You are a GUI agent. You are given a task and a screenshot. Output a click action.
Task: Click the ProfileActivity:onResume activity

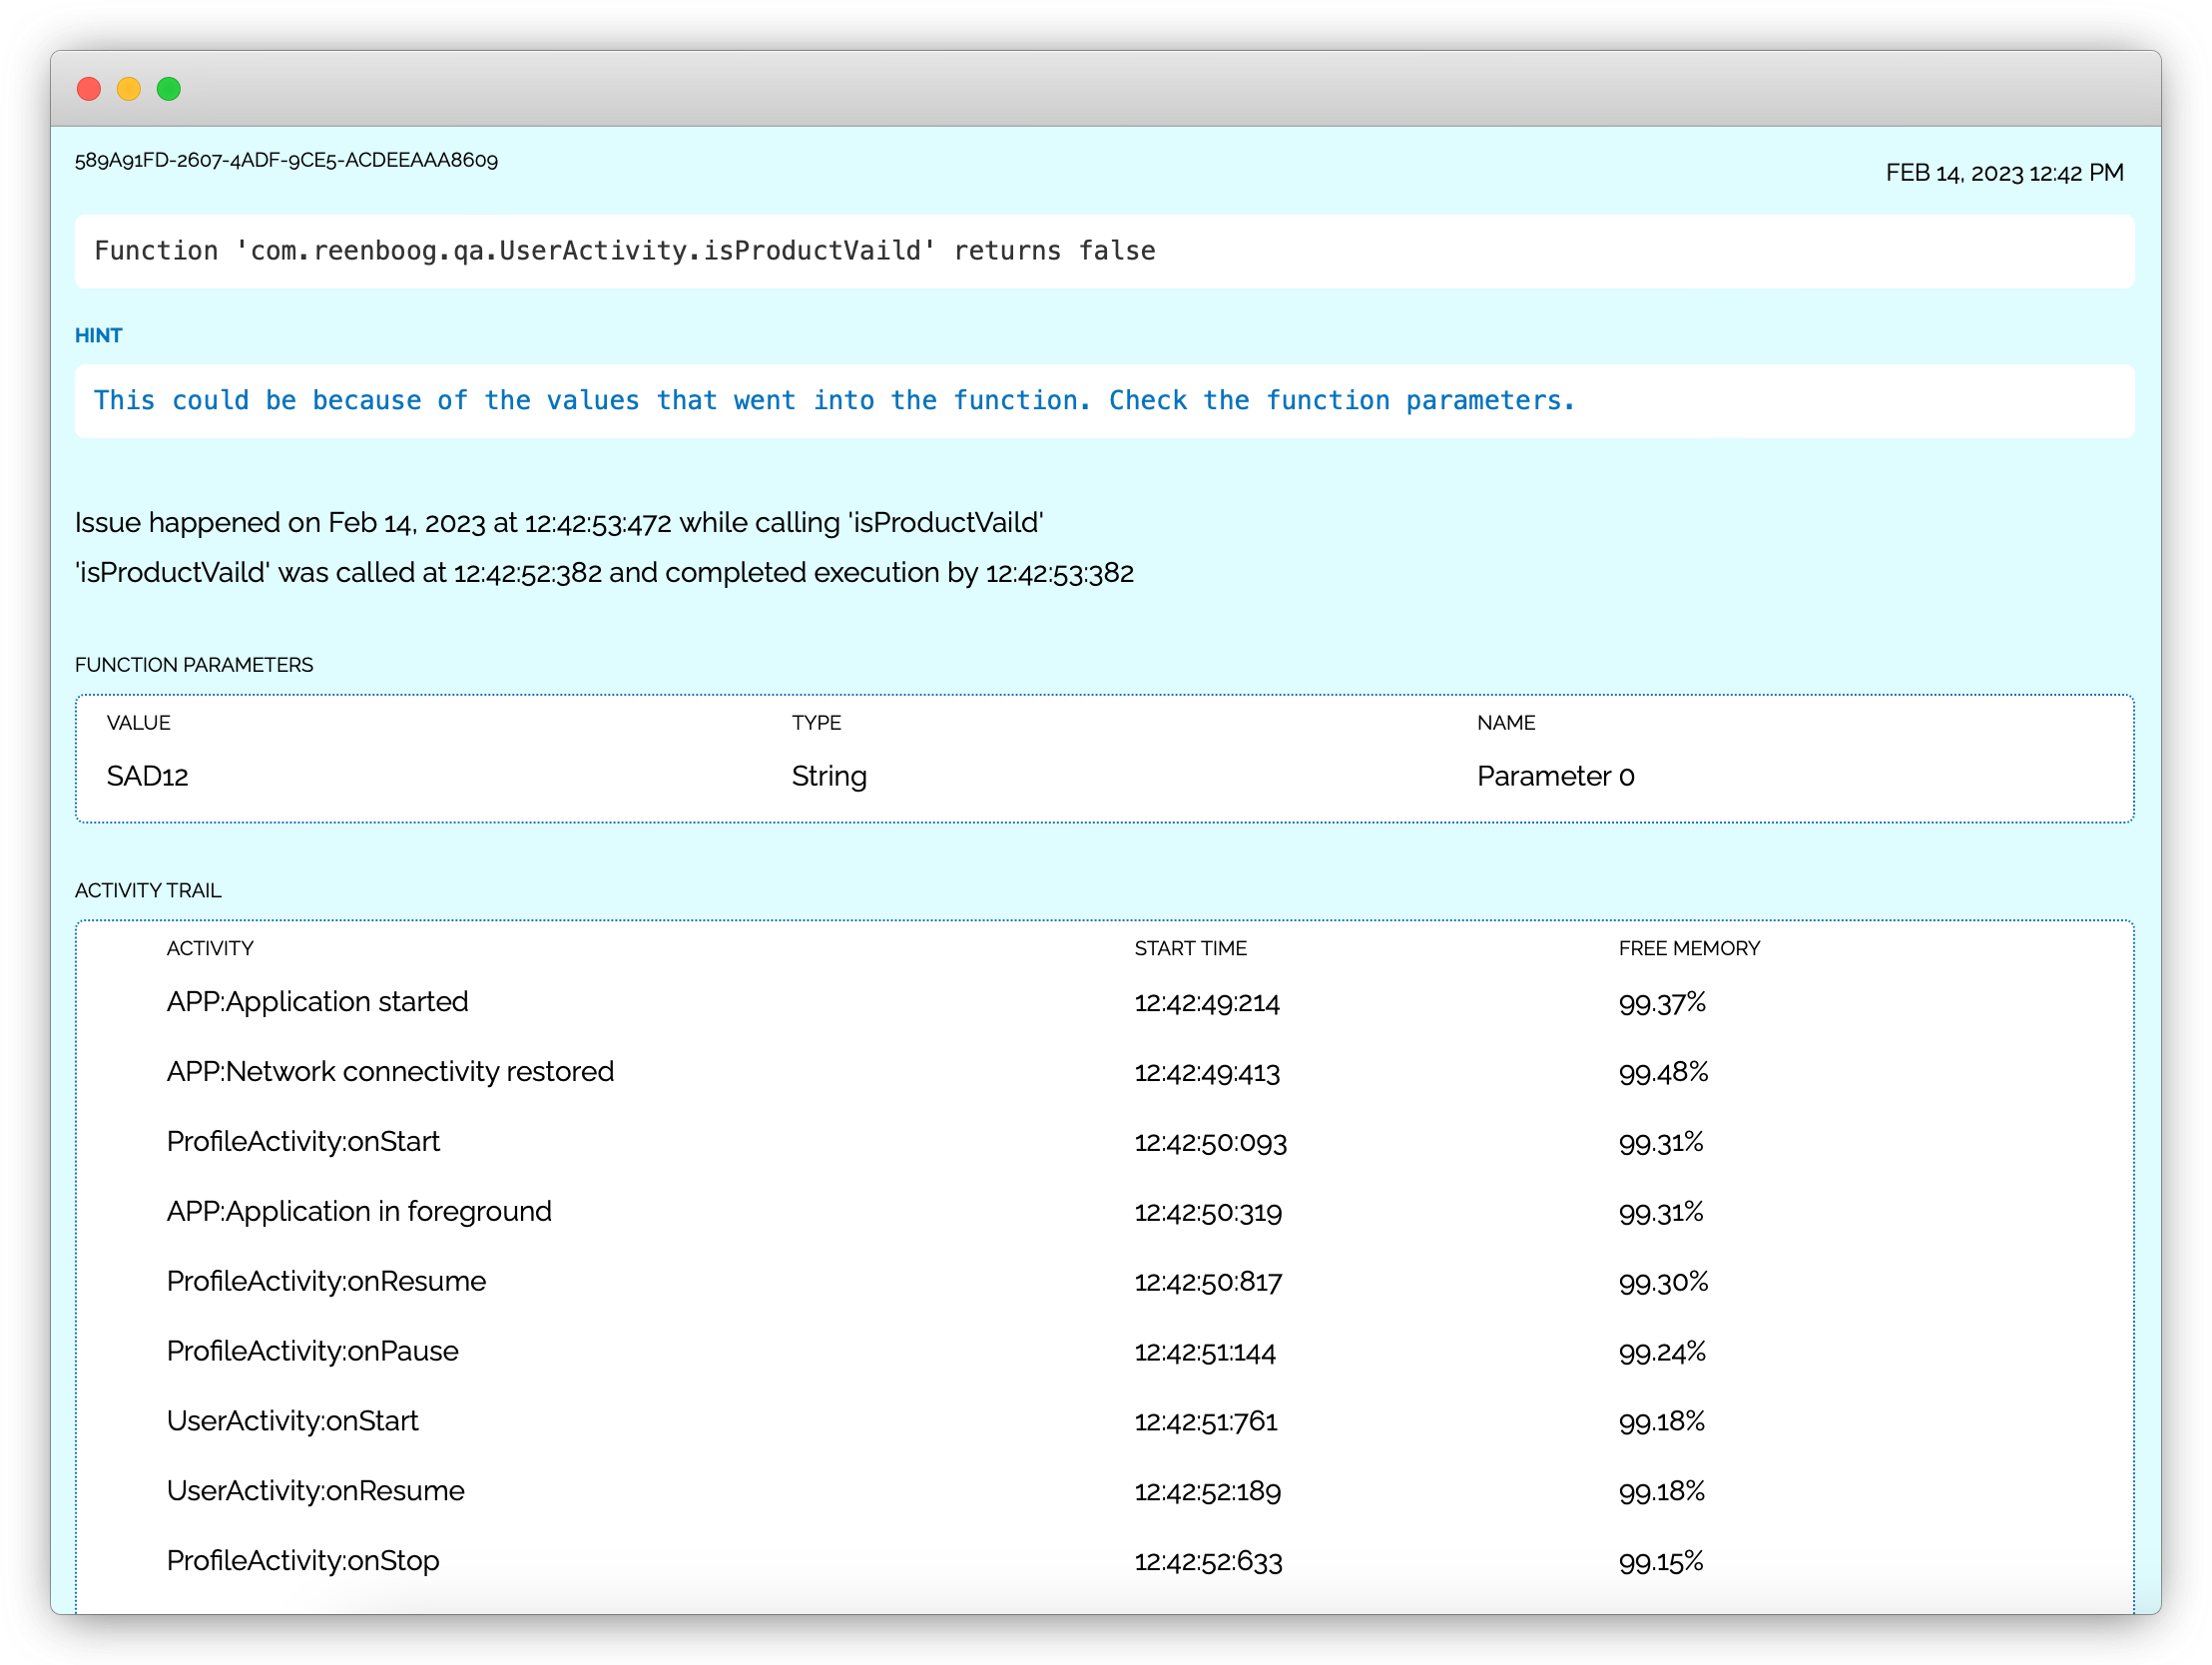pos(326,1282)
